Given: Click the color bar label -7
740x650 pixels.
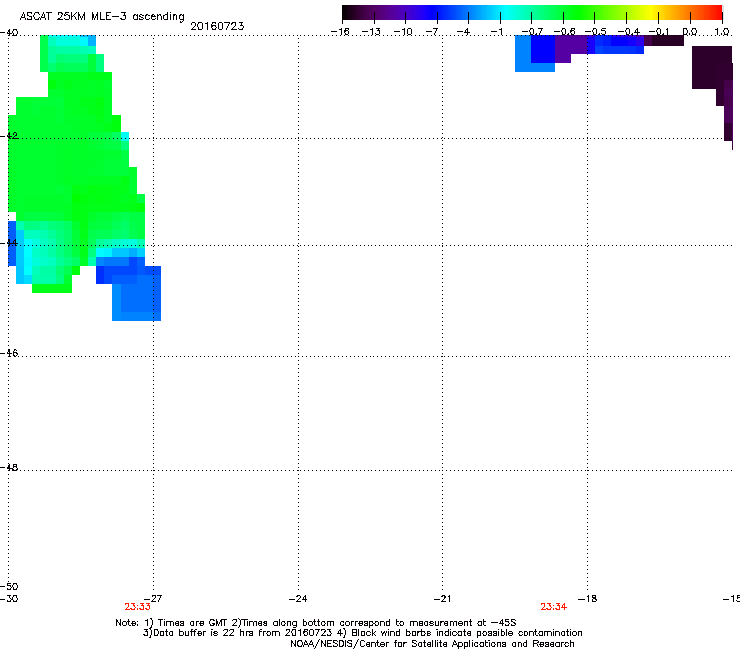Looking at the screenshot, I should pos(432,32).
